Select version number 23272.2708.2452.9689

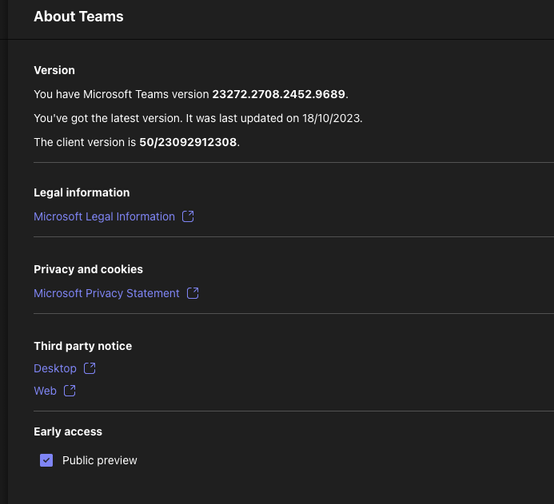tap(278, 94)
